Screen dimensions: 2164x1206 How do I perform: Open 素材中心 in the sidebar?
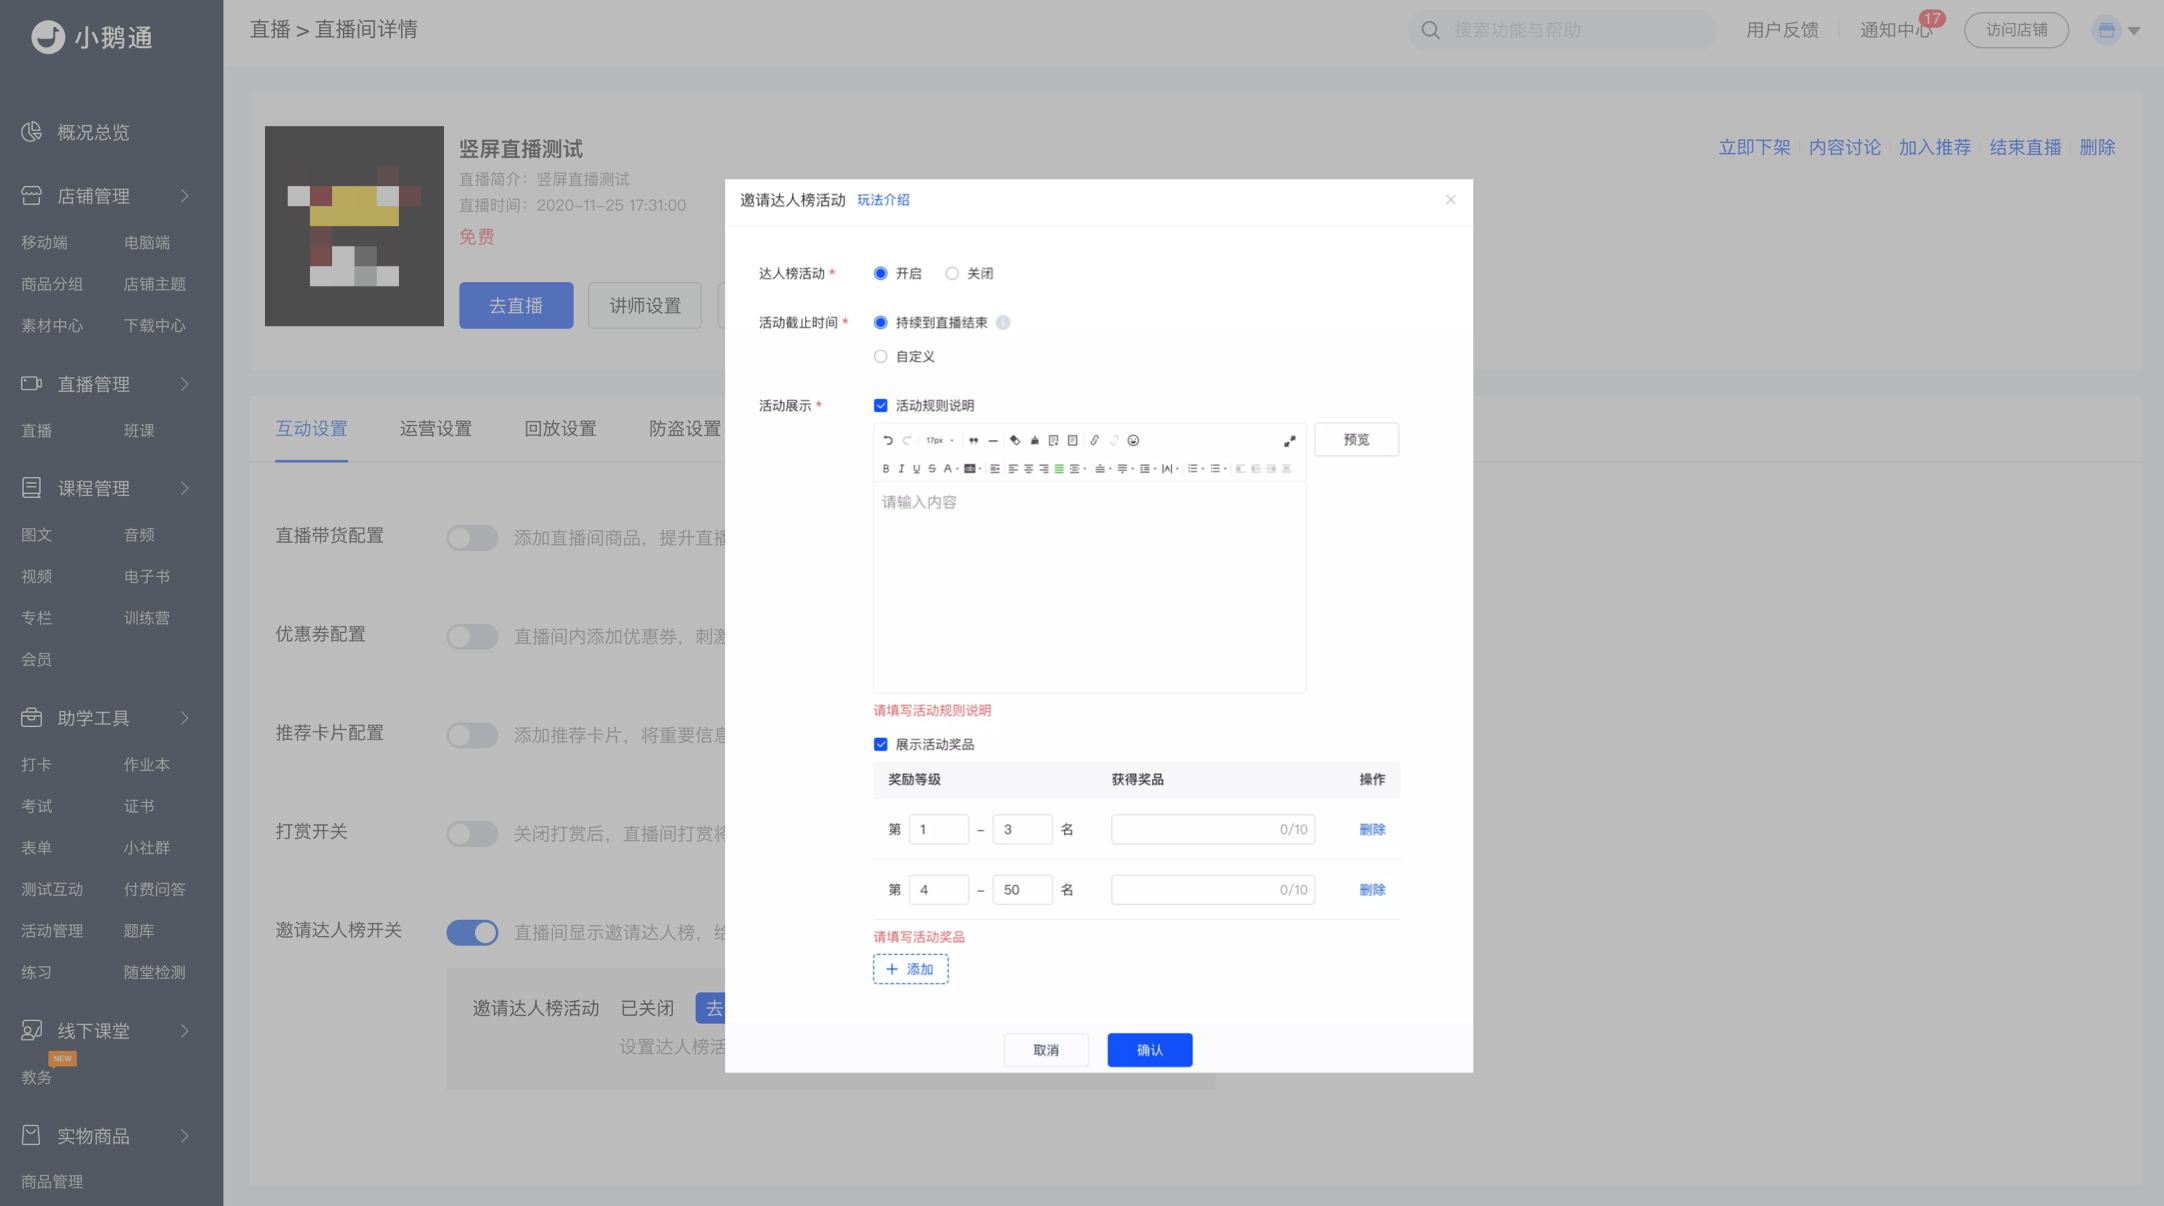click(x=52, y=325)
